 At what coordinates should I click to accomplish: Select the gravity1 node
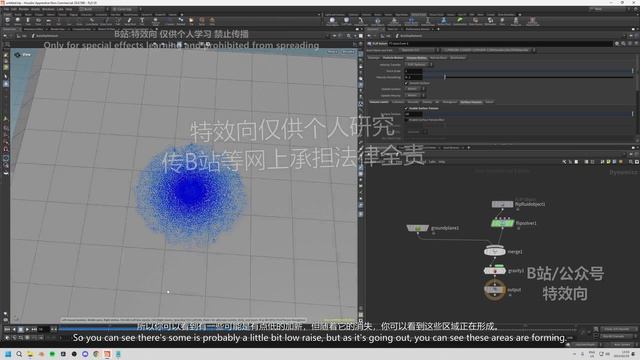495,271
